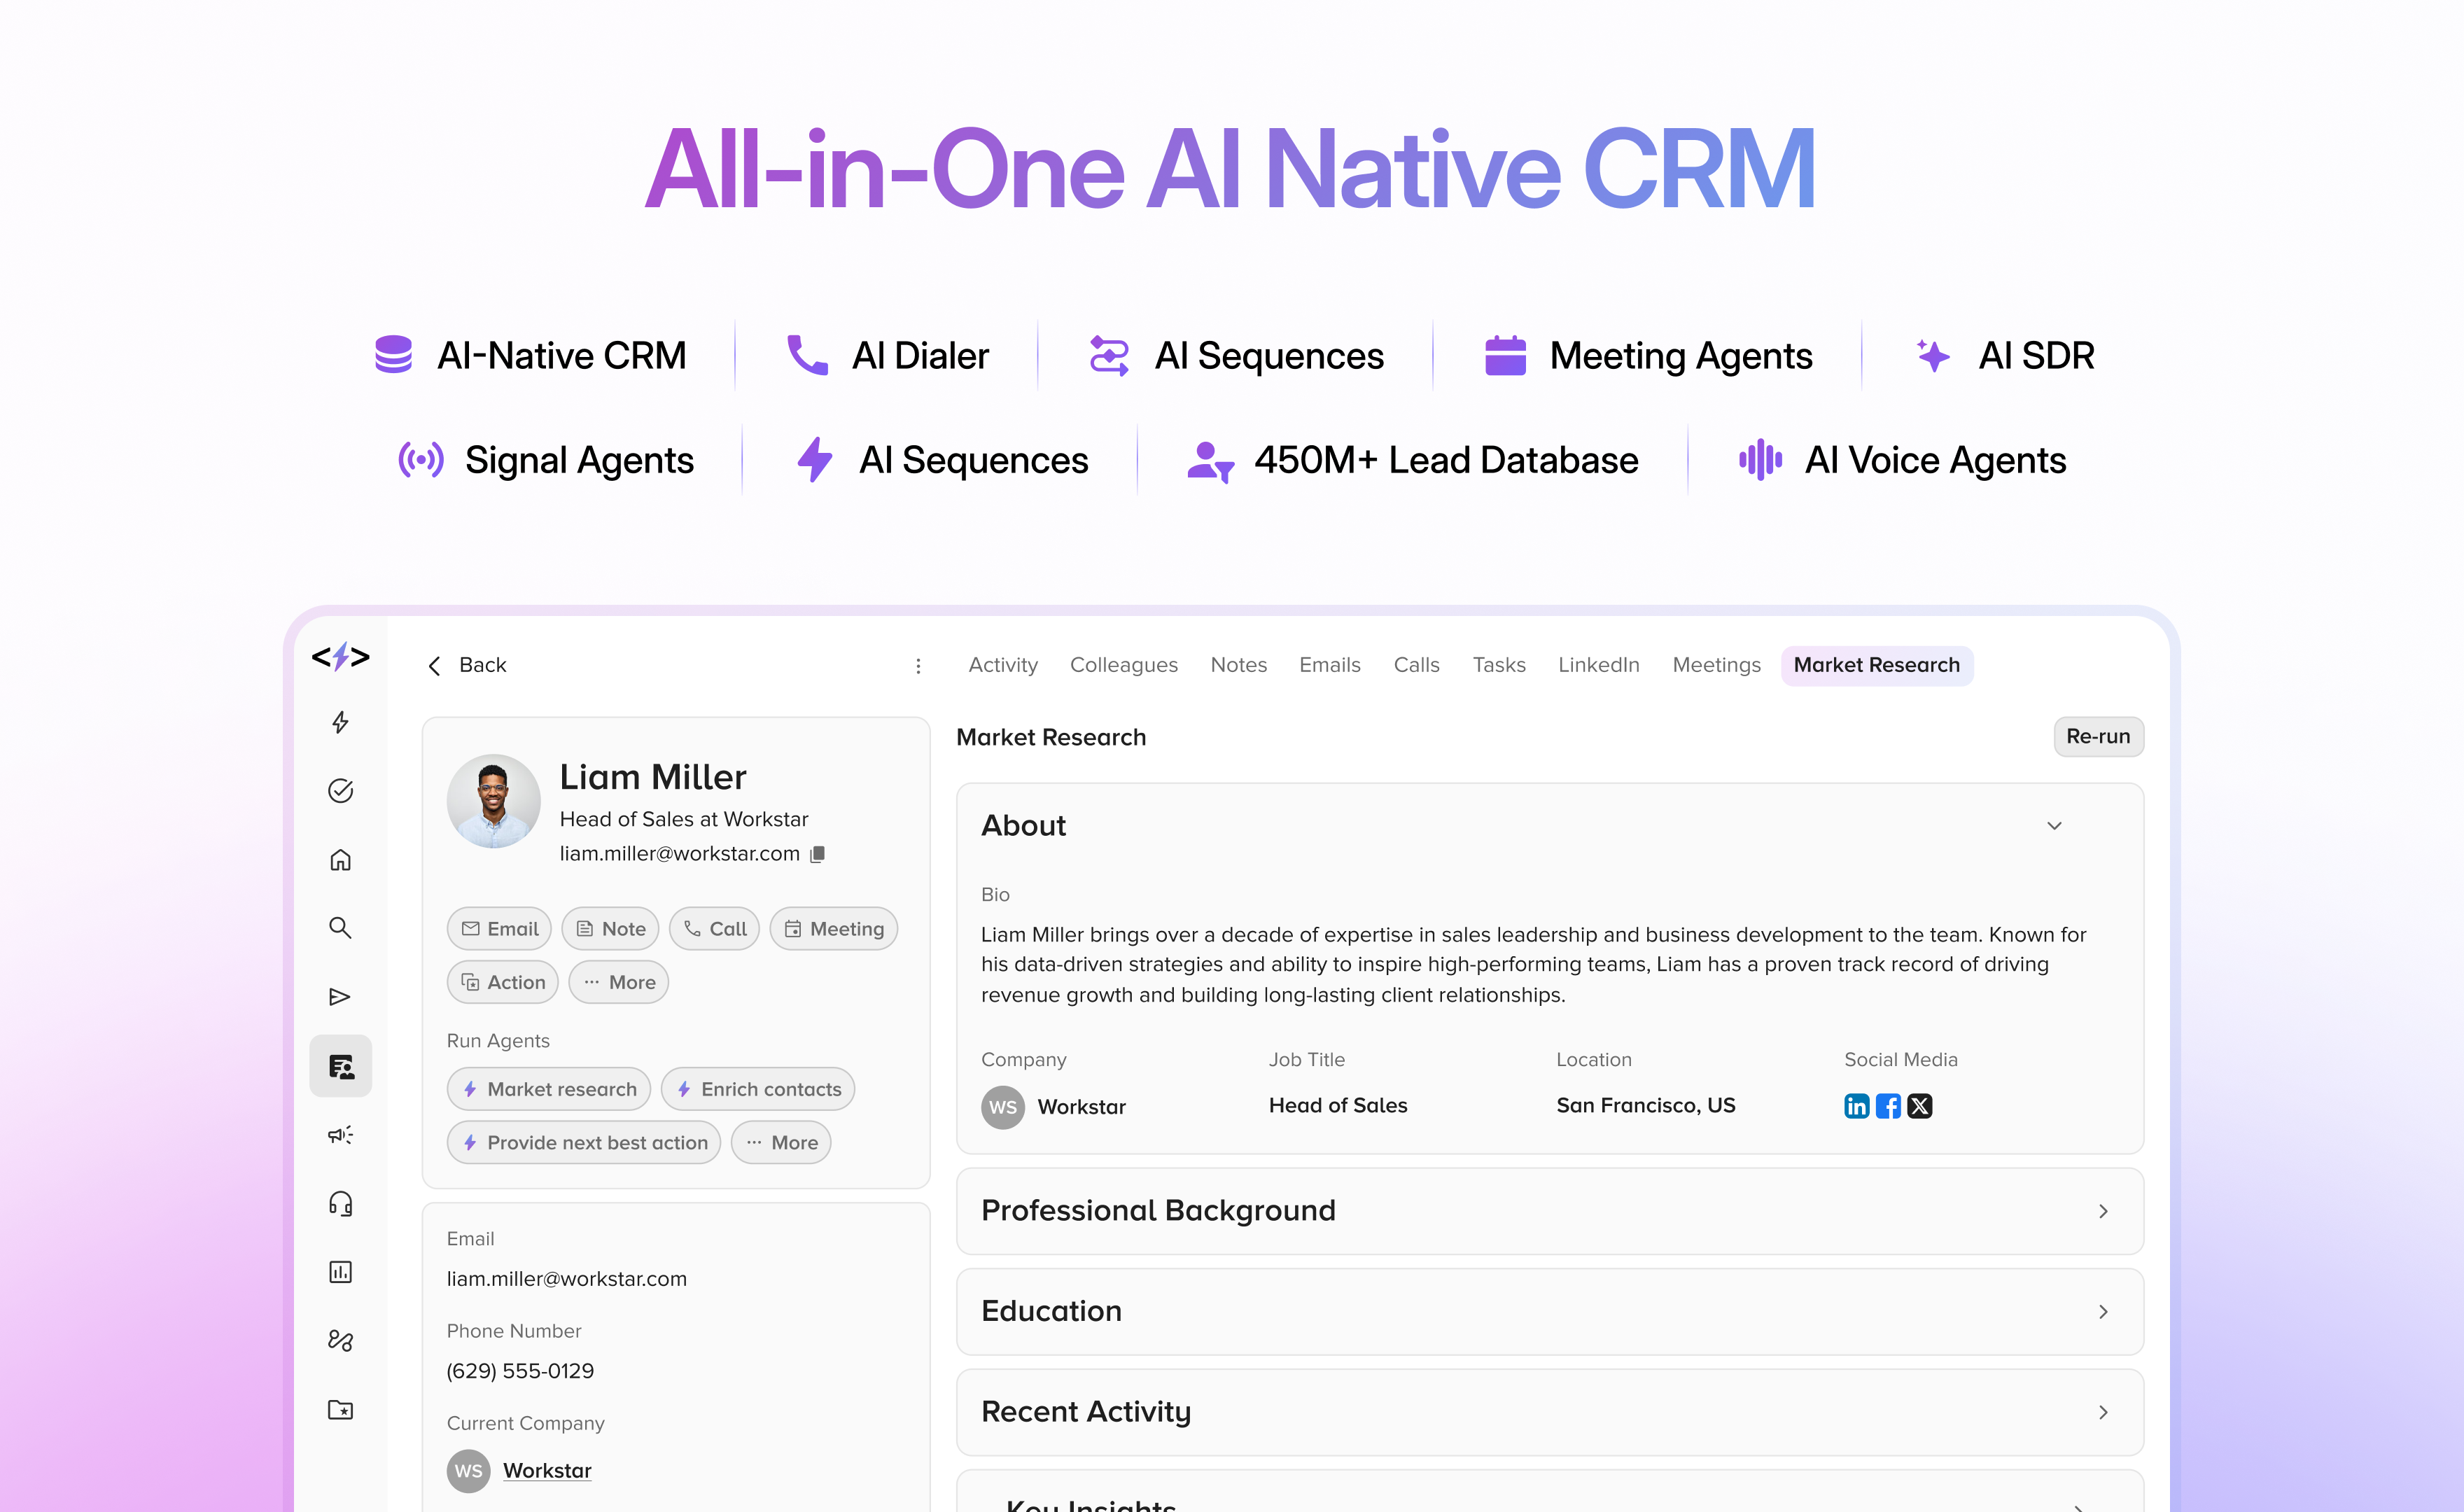Open the Emails tab
Screen dimensions: 2464x1512
coord(1329,665)
